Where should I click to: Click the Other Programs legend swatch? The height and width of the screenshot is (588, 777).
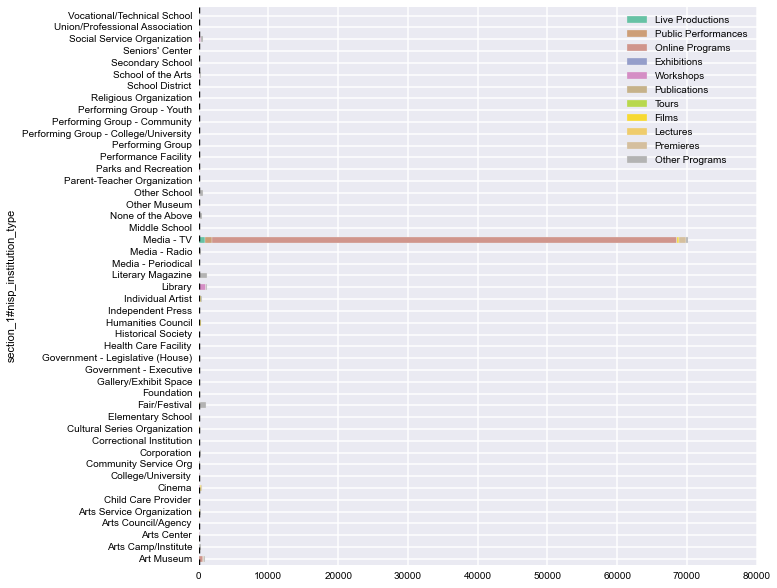[637, 160]
